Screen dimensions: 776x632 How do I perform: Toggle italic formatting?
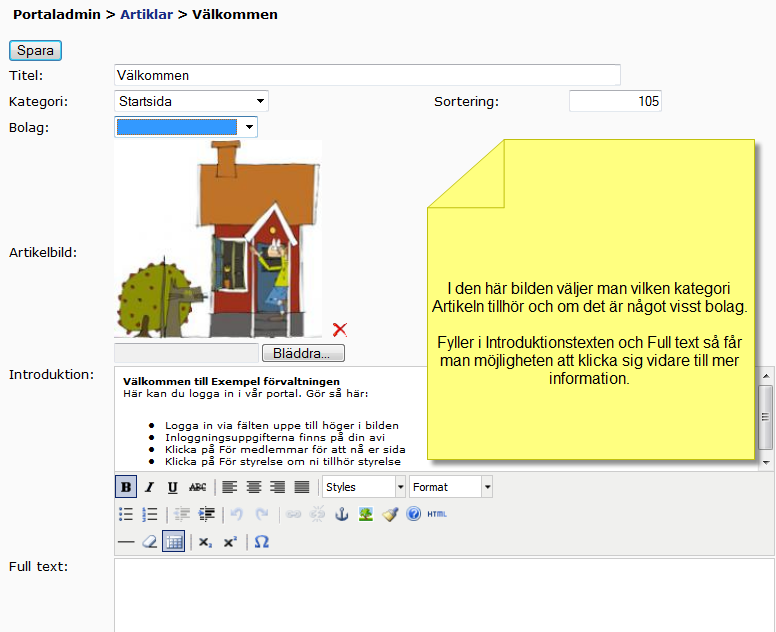(149, 487)
